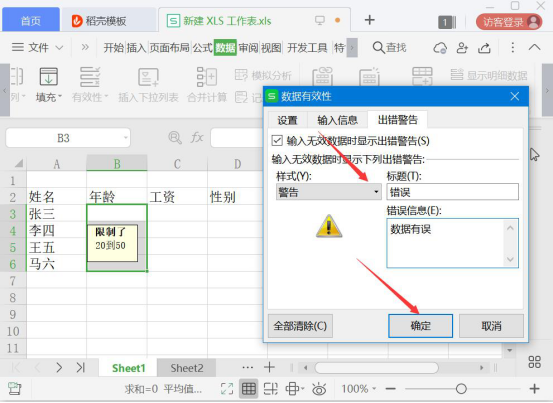The image size is (553, 403).
Task: Confirm with the 确定 button
Action: click(420, 326)
